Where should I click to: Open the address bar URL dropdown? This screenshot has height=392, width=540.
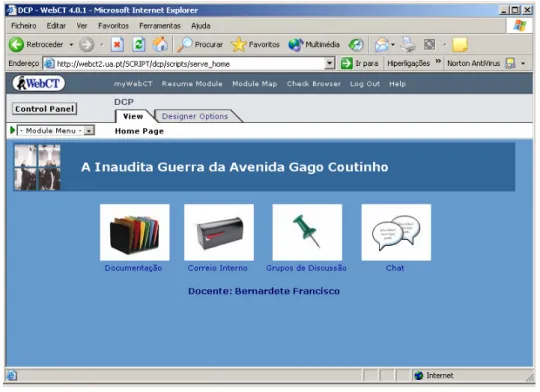point(330,64)
